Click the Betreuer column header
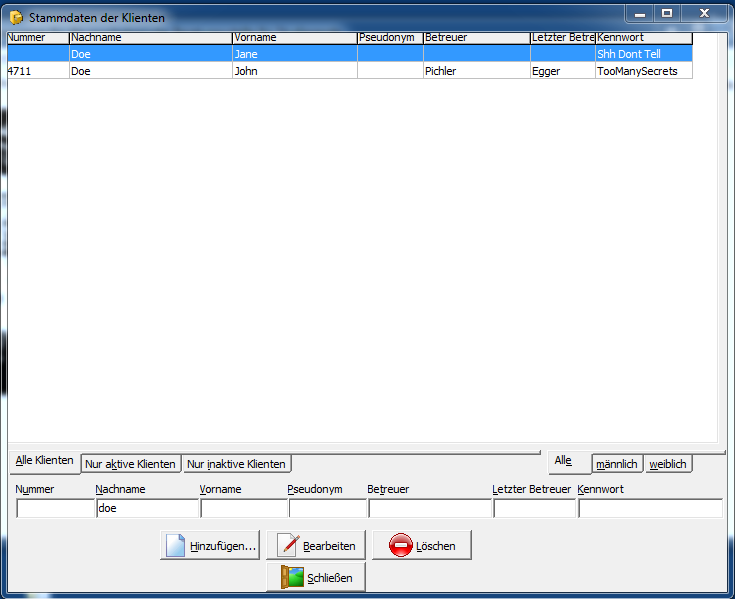This screenshot has width=735, height=599. 476,38
